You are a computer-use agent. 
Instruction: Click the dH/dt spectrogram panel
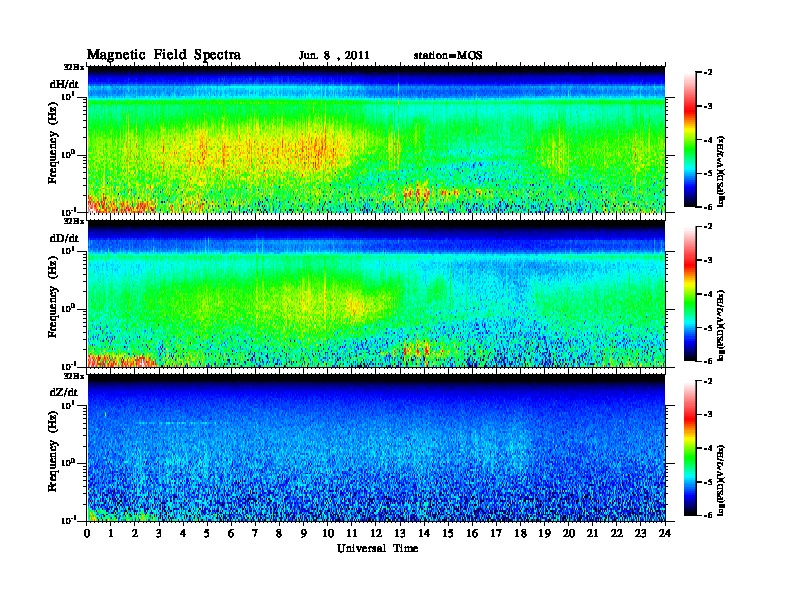376,139
